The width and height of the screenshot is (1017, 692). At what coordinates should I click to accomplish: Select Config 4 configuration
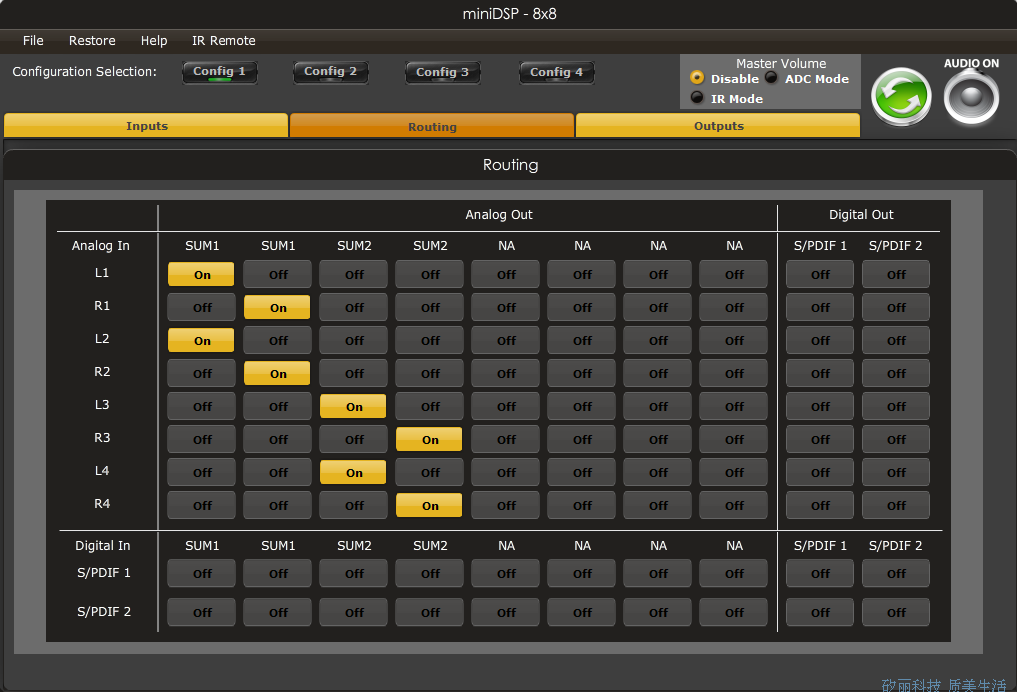(x=556, y=72)
